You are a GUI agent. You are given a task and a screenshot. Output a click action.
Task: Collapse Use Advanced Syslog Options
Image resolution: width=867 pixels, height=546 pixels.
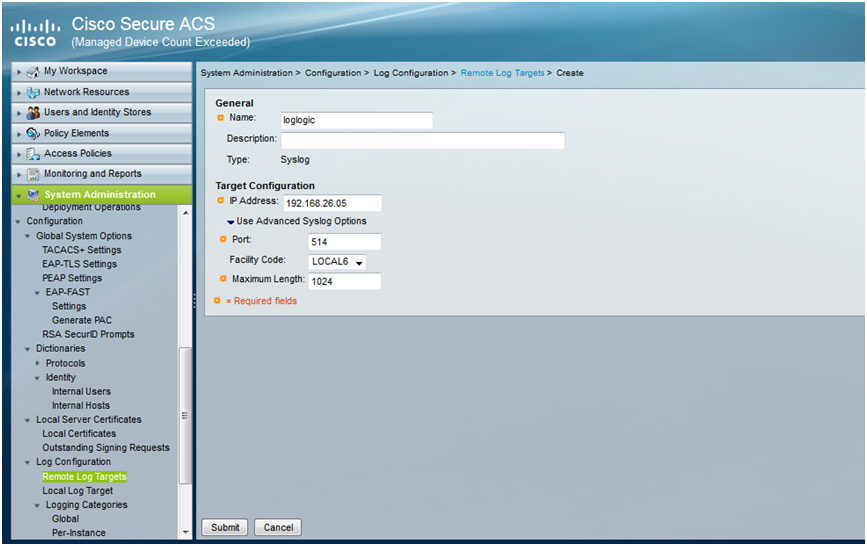click(x=231, y=222)
